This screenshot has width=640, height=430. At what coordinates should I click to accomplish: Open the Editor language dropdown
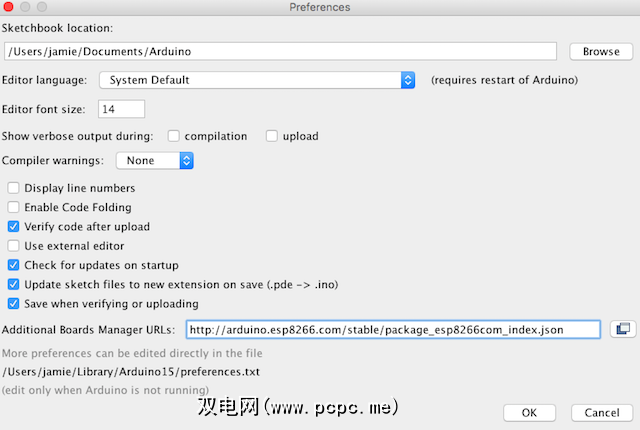click(x=258, y=80)
